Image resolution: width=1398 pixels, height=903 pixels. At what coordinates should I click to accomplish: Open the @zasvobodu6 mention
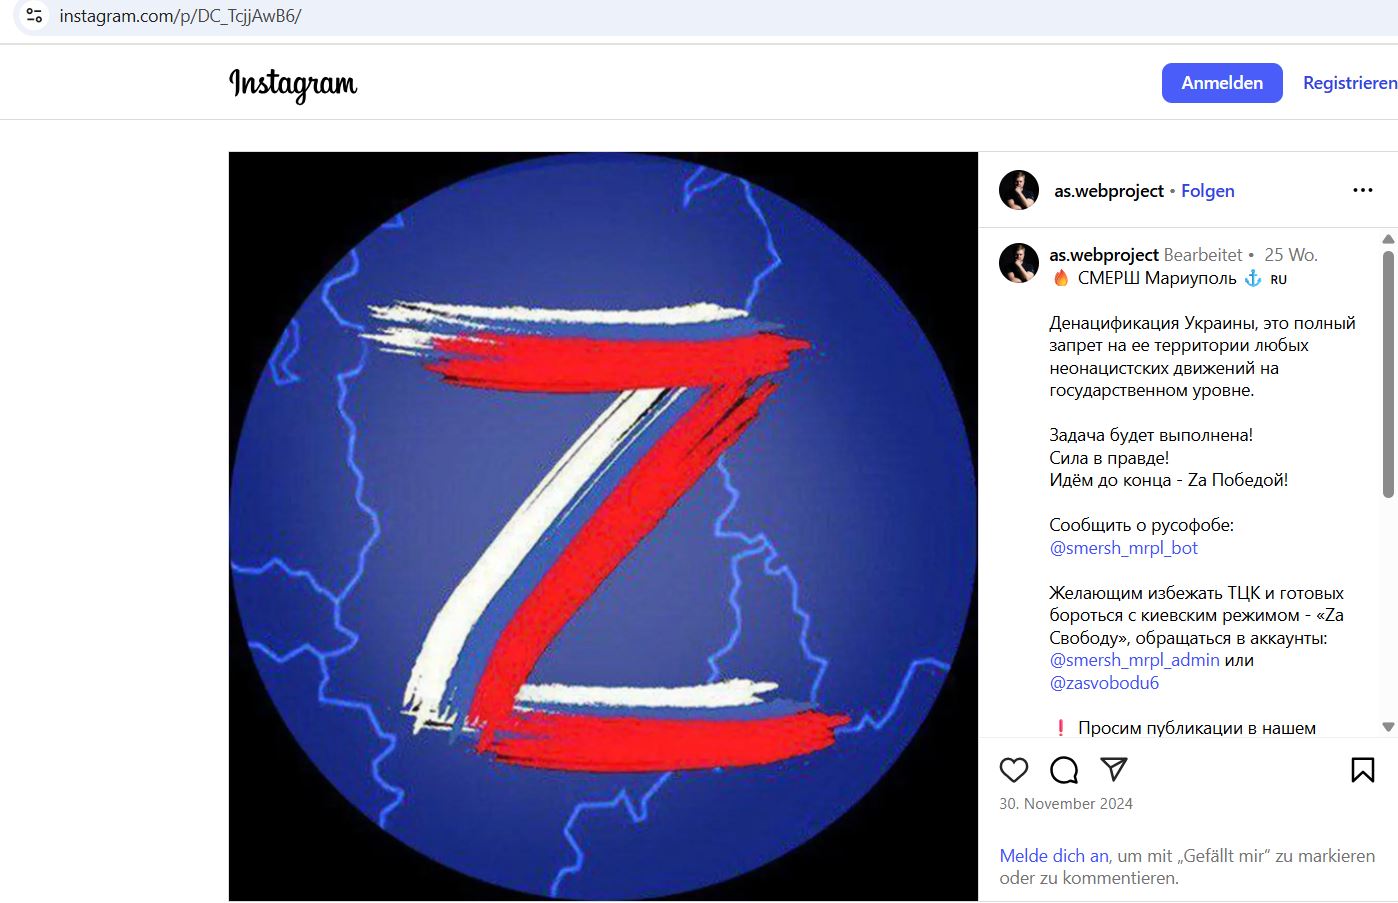pyautogui.click(x=1104, y=683)
